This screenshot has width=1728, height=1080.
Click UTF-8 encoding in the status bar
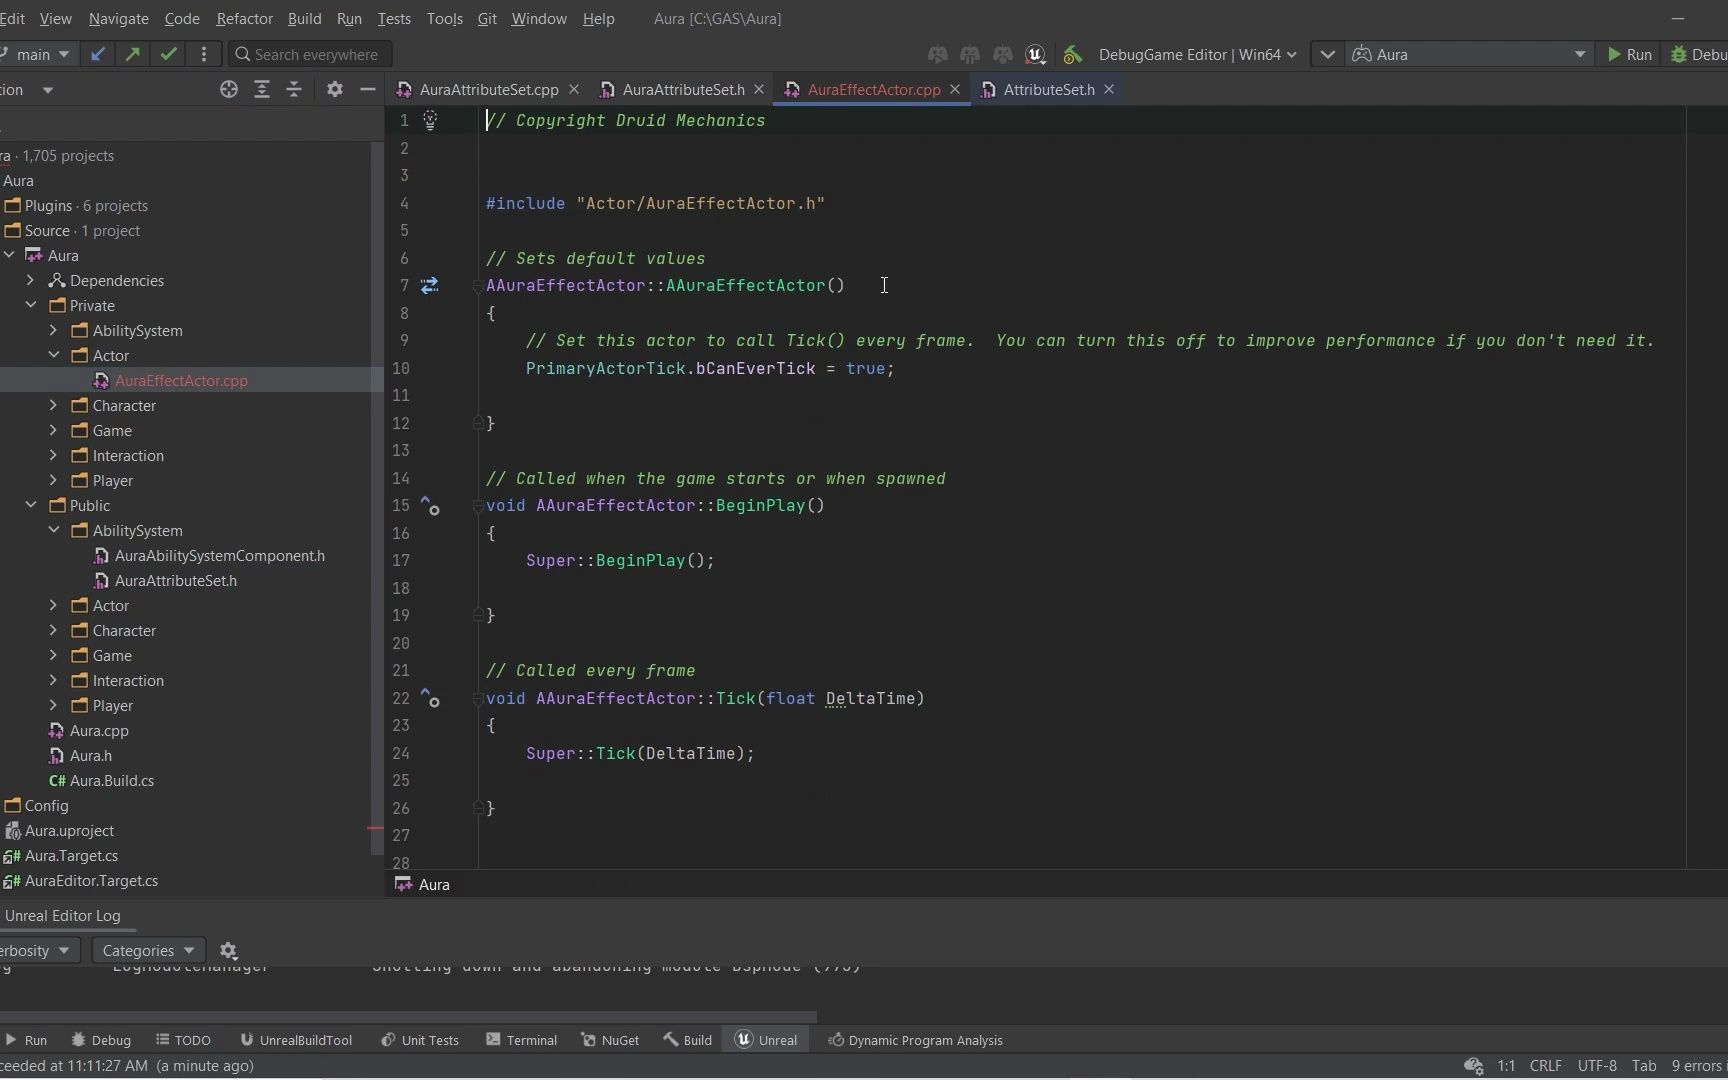[x=1596, y=1066]
